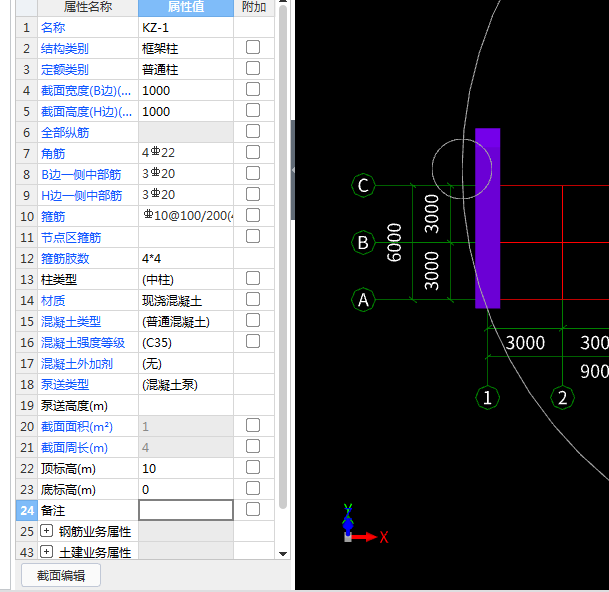Click the panel collapse arrow handle
Image resolution: width=609 pixels, height=592 pixels.
(x=293, y=170)
